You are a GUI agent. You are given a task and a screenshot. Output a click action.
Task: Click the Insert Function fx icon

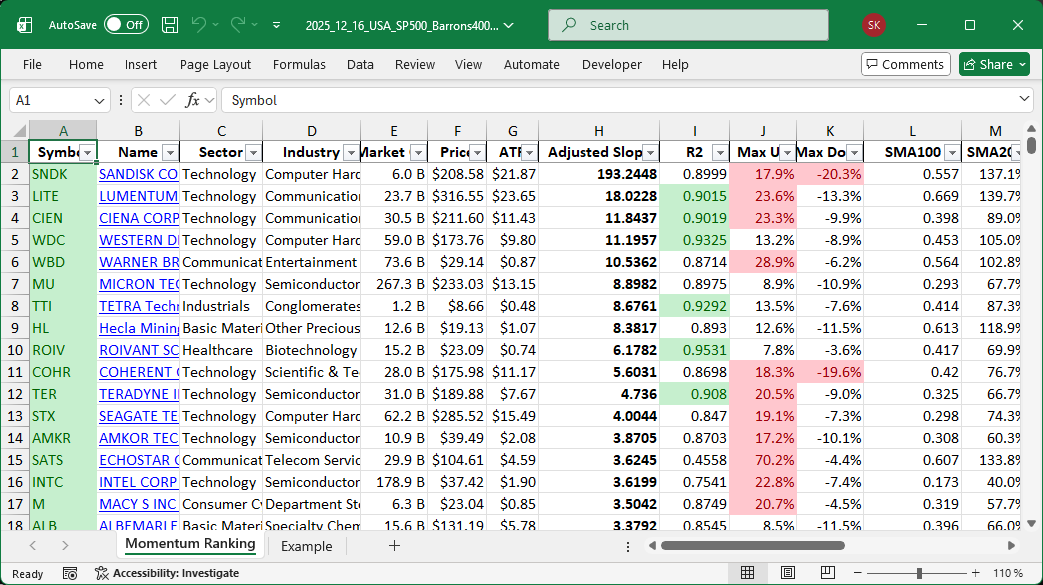click(193, 100)
